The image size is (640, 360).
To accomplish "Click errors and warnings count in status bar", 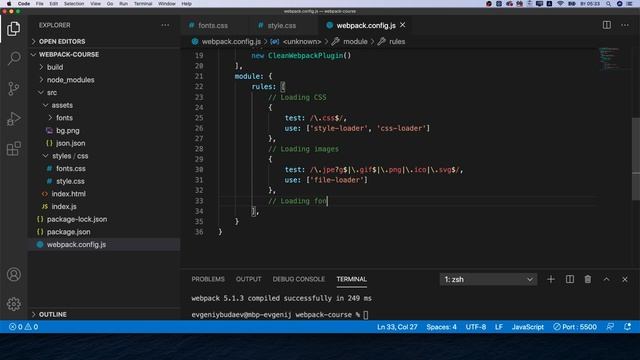I will 23,327.
